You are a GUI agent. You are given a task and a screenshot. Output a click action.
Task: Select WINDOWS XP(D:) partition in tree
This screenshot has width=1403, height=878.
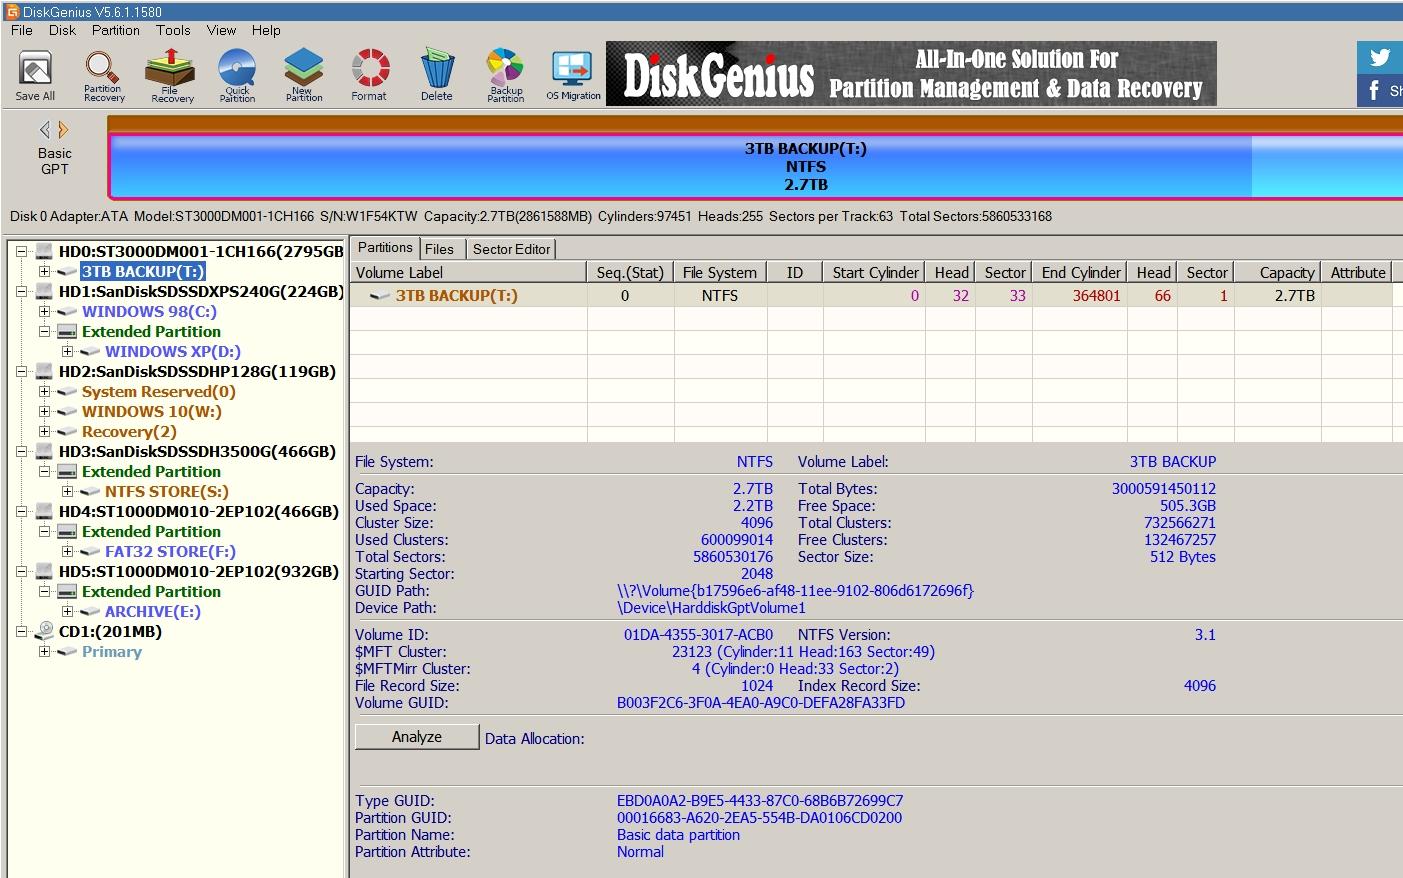click(173, 352)
